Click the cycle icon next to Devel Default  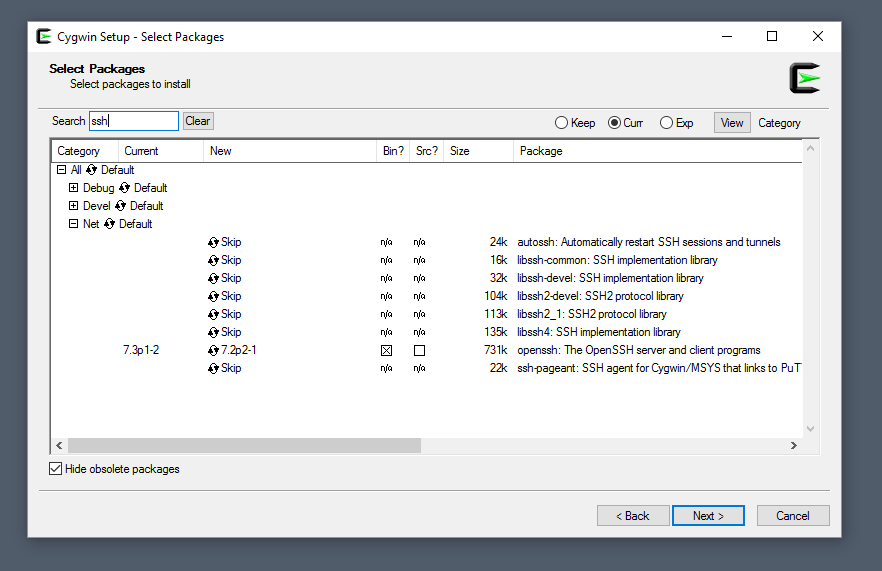tap(120, 206)
